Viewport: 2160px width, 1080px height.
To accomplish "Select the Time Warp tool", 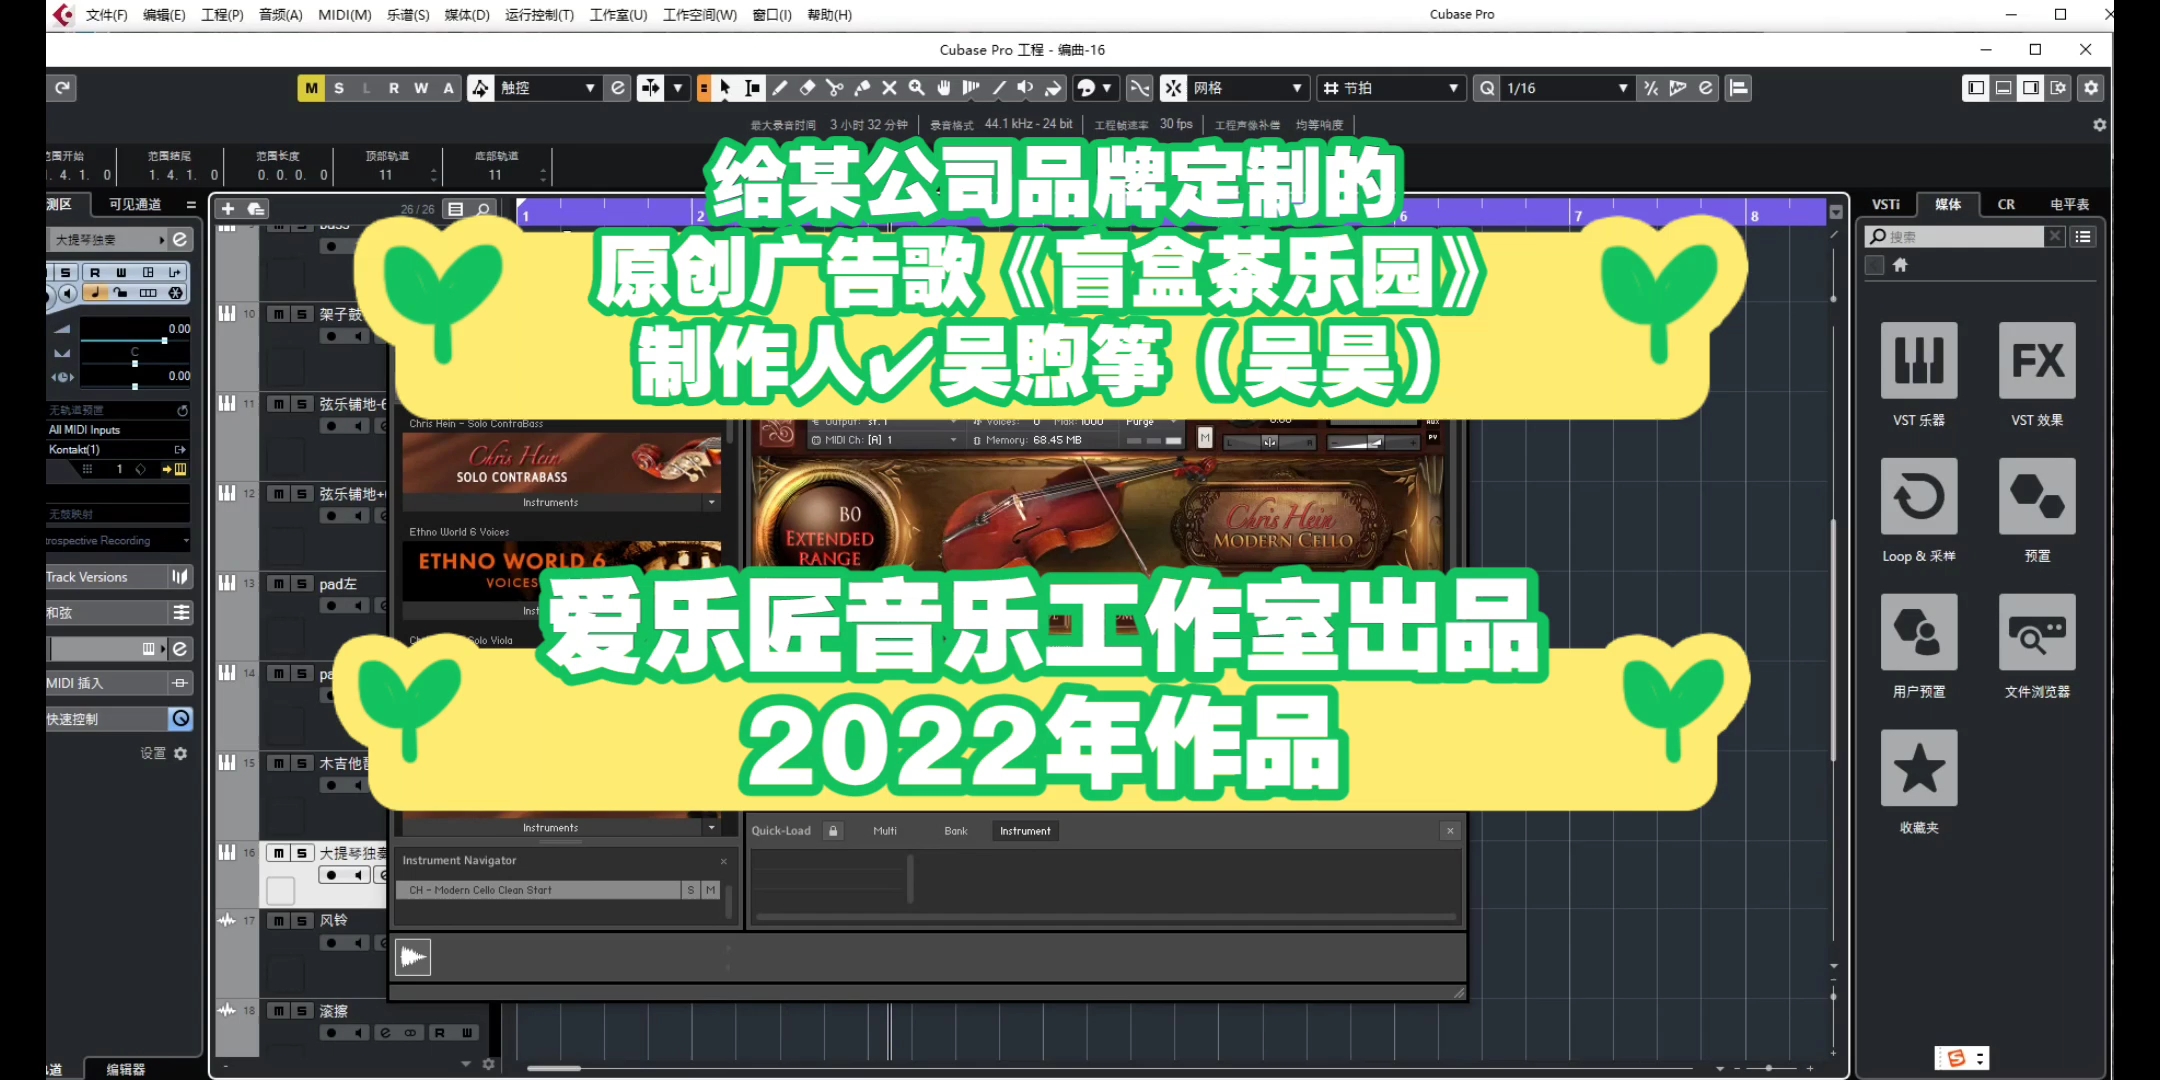I will pyautogui.click(x=970, y=88).
